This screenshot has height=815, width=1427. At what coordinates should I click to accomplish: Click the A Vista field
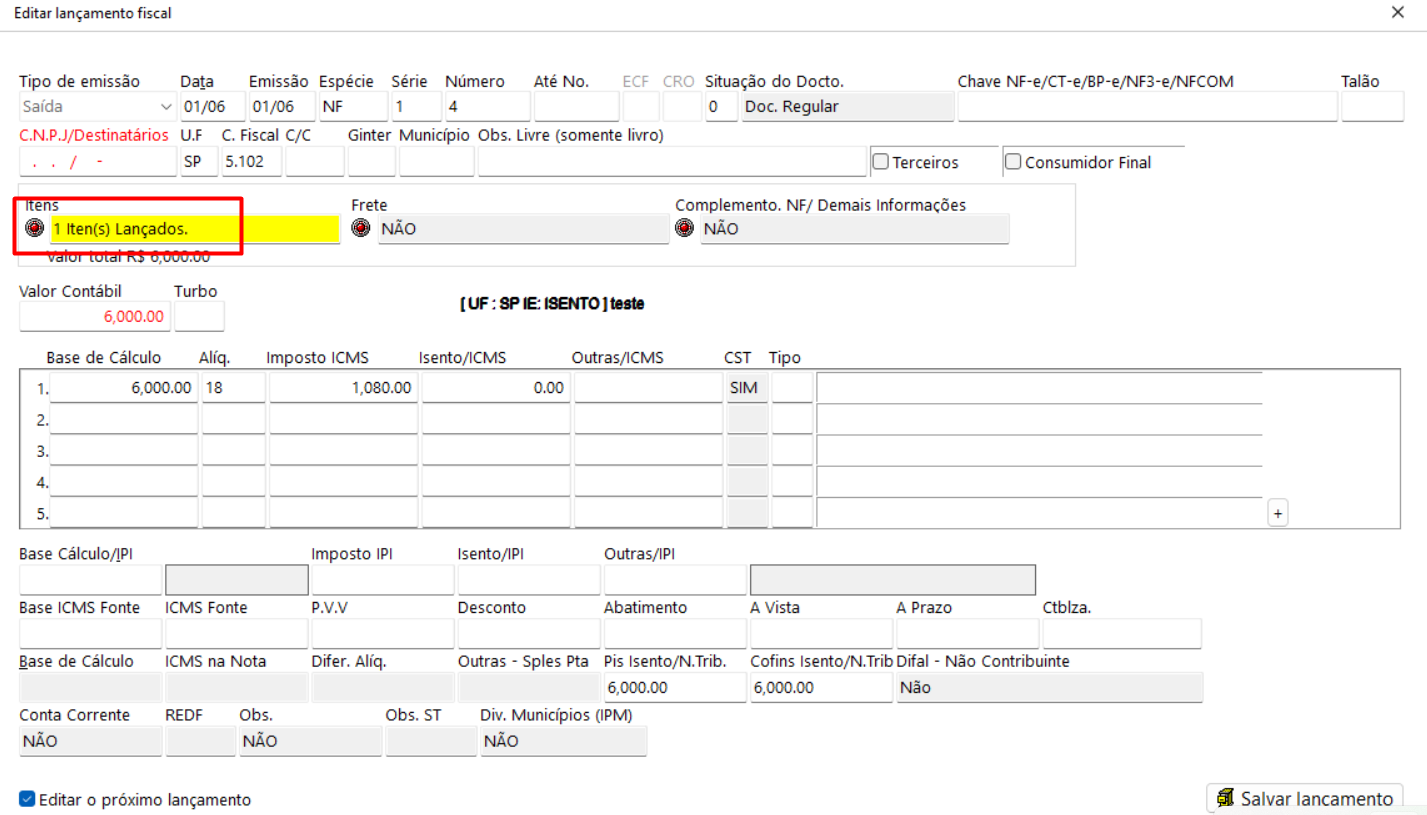tap(821, 634)
